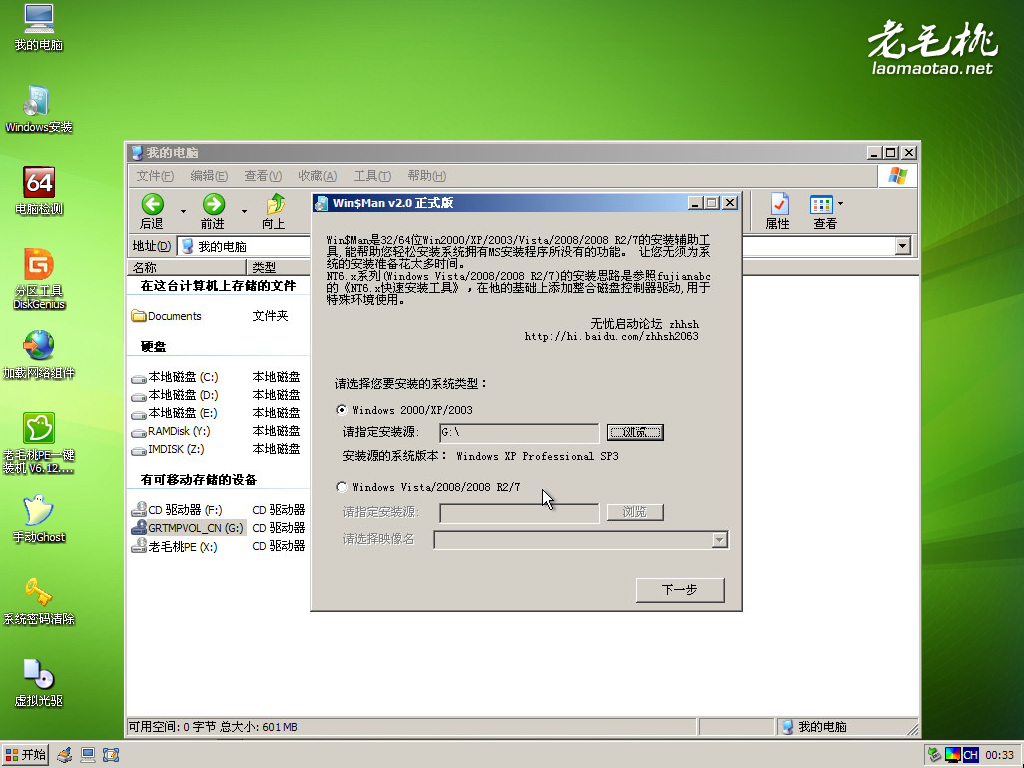Select the Documents folder in the file list
Screen dimensions: 1024x768
click(167, 316)
